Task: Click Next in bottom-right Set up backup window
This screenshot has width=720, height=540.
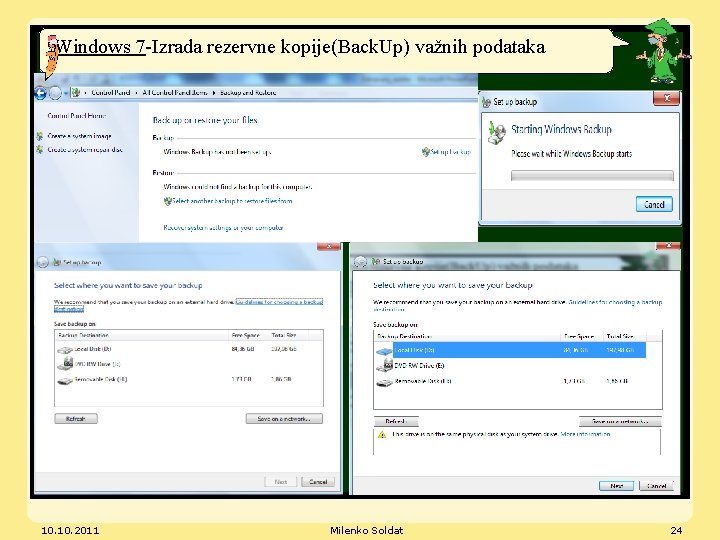Action: tap(616, 486)
